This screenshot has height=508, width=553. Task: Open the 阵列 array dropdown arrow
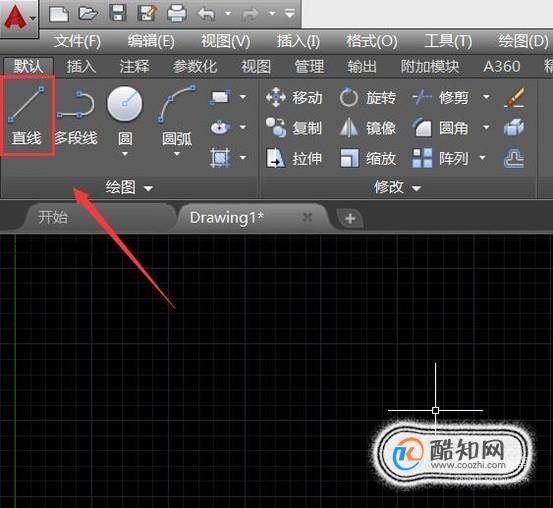(x=482, y=158)
